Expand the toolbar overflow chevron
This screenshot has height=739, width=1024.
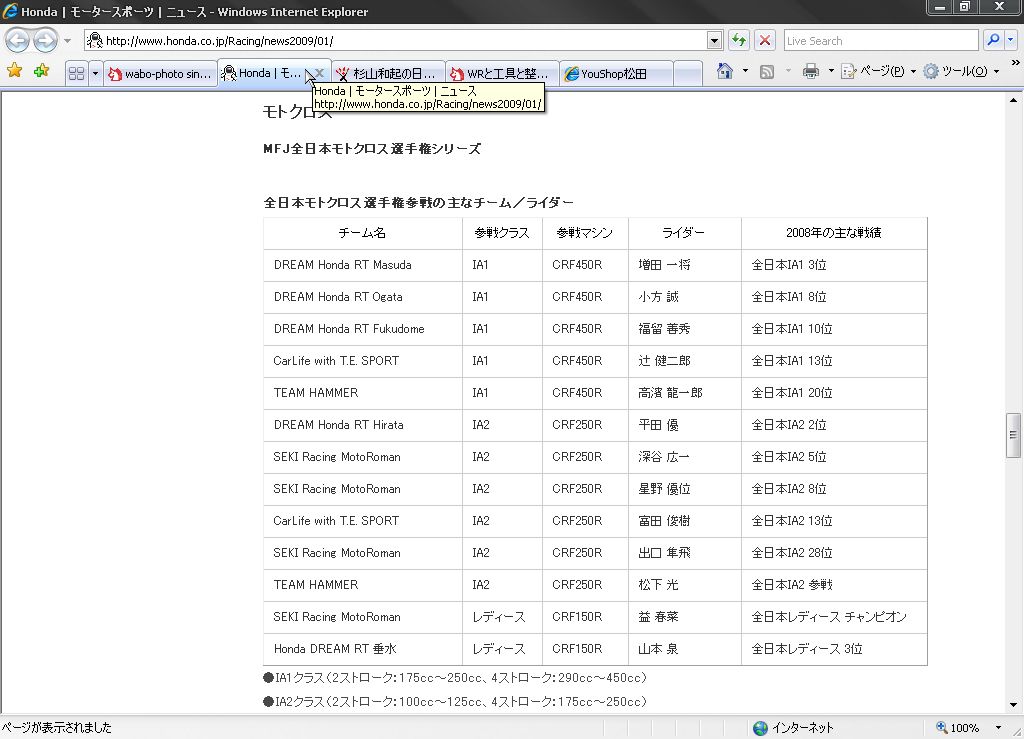pos(1016,63)
